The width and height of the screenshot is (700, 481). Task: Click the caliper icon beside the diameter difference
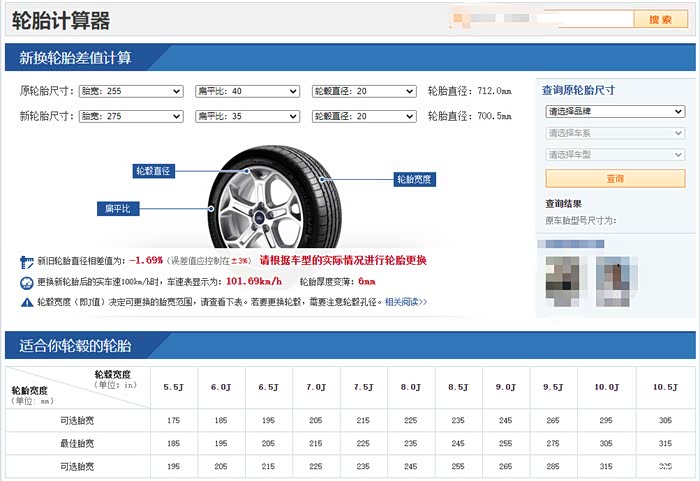(x=26, y=262)
